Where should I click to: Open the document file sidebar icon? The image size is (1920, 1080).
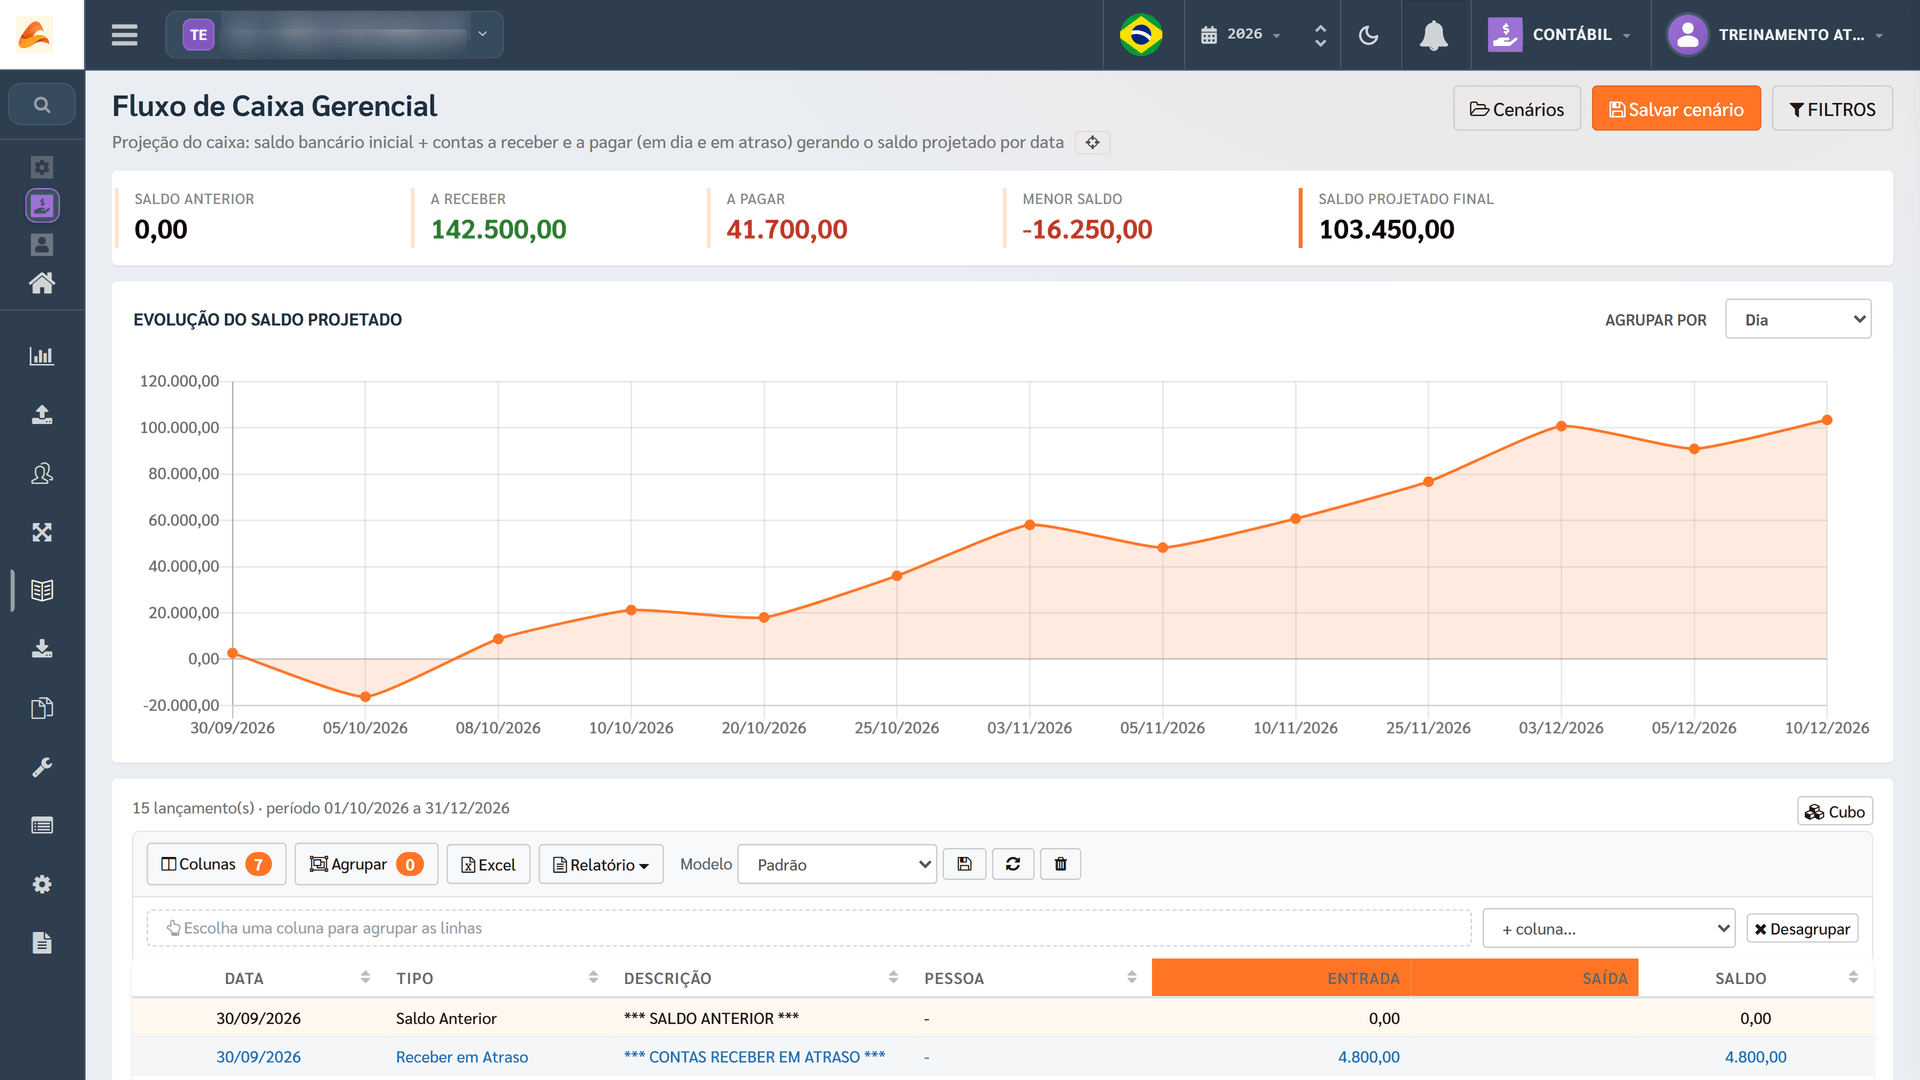[42, 943]
